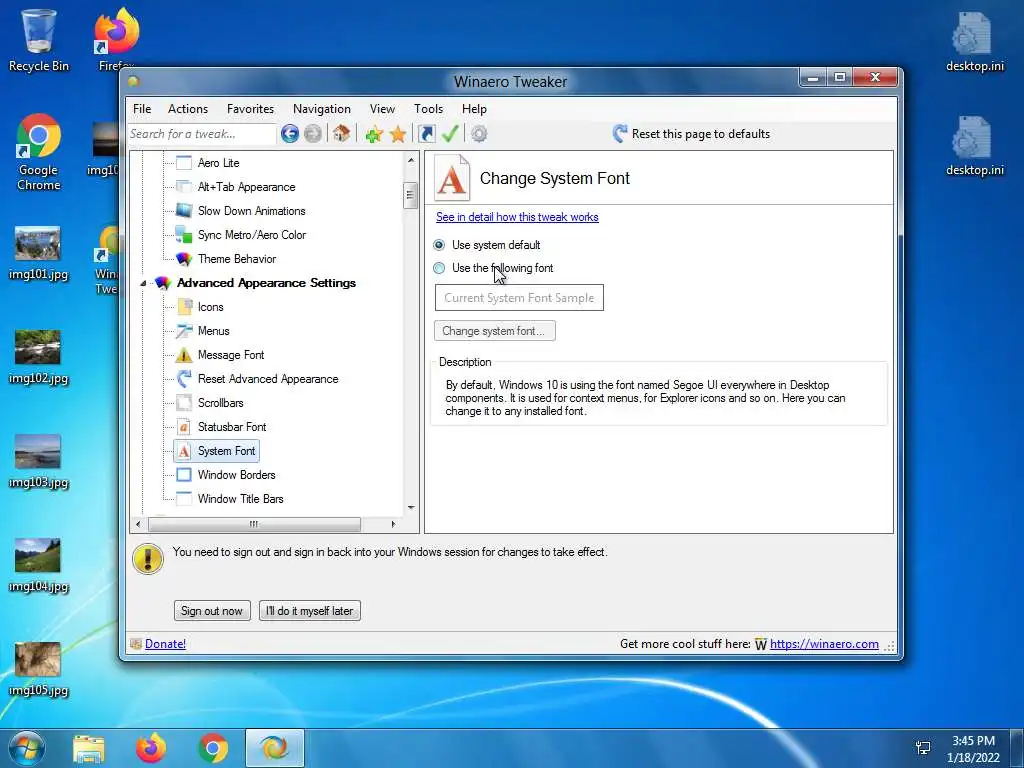Click the tree scroll right arrow
1024x768 pixels.
click(393, 524)
